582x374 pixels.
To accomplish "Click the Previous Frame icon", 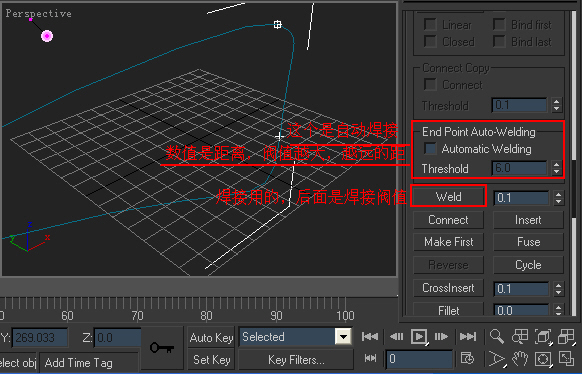I will pyautogui.click(x=396, y=337).
